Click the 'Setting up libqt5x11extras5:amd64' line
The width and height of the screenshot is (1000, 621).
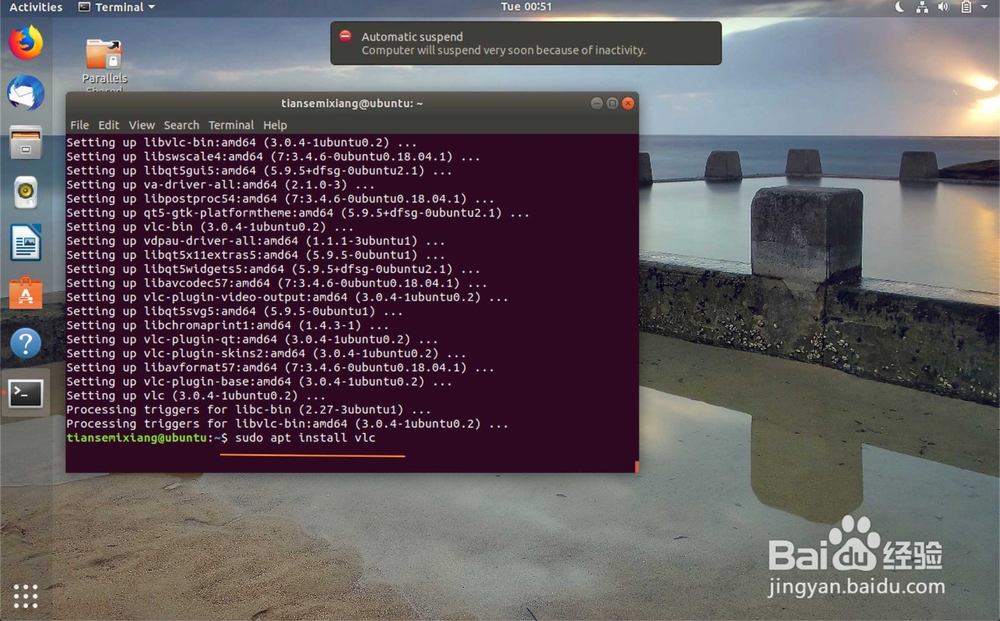tap(256, 256)
